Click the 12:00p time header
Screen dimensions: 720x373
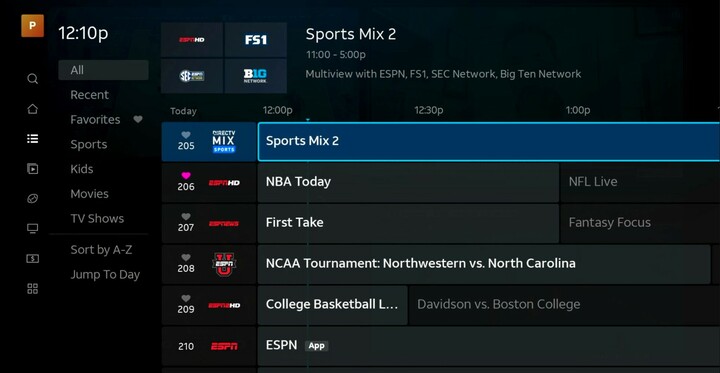pos(277,111)
